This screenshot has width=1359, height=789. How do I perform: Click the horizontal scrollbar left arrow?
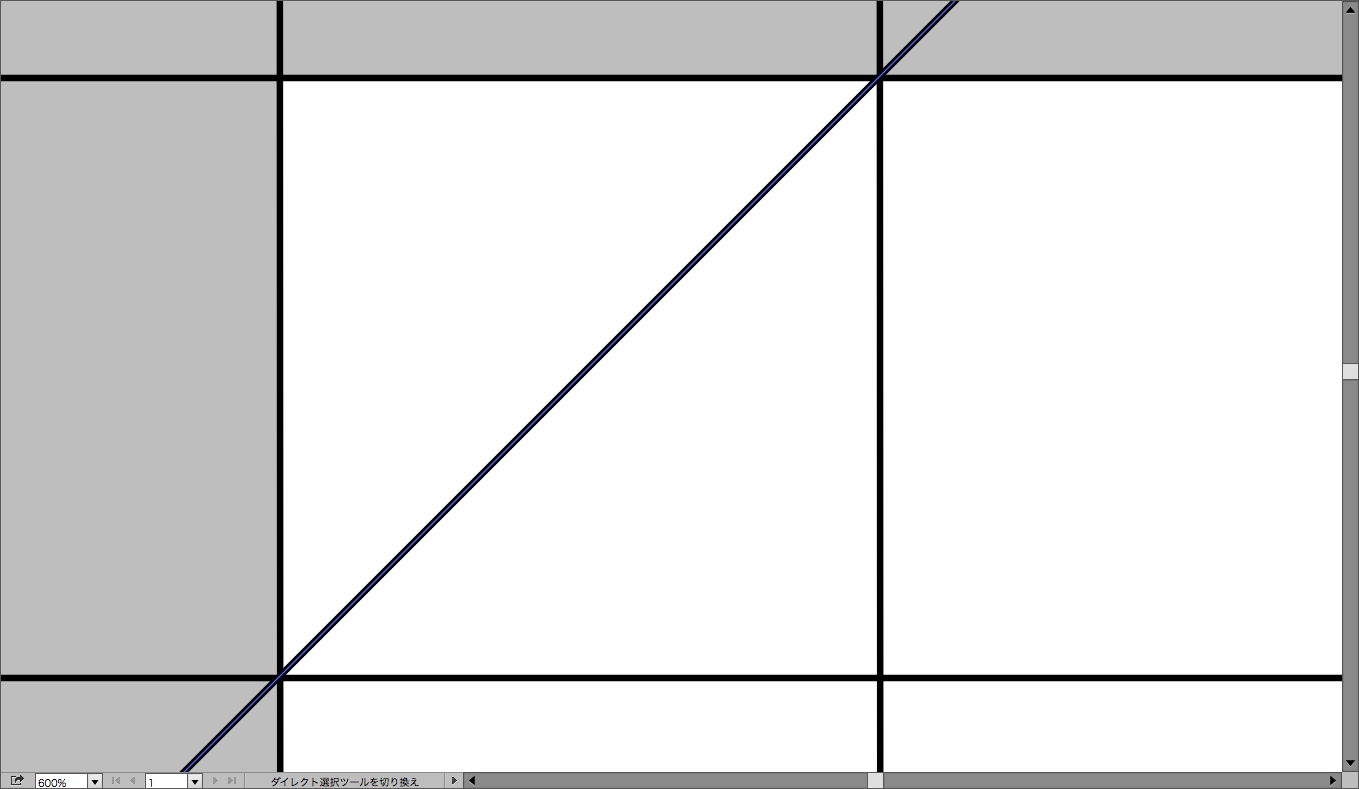[472, 781]
